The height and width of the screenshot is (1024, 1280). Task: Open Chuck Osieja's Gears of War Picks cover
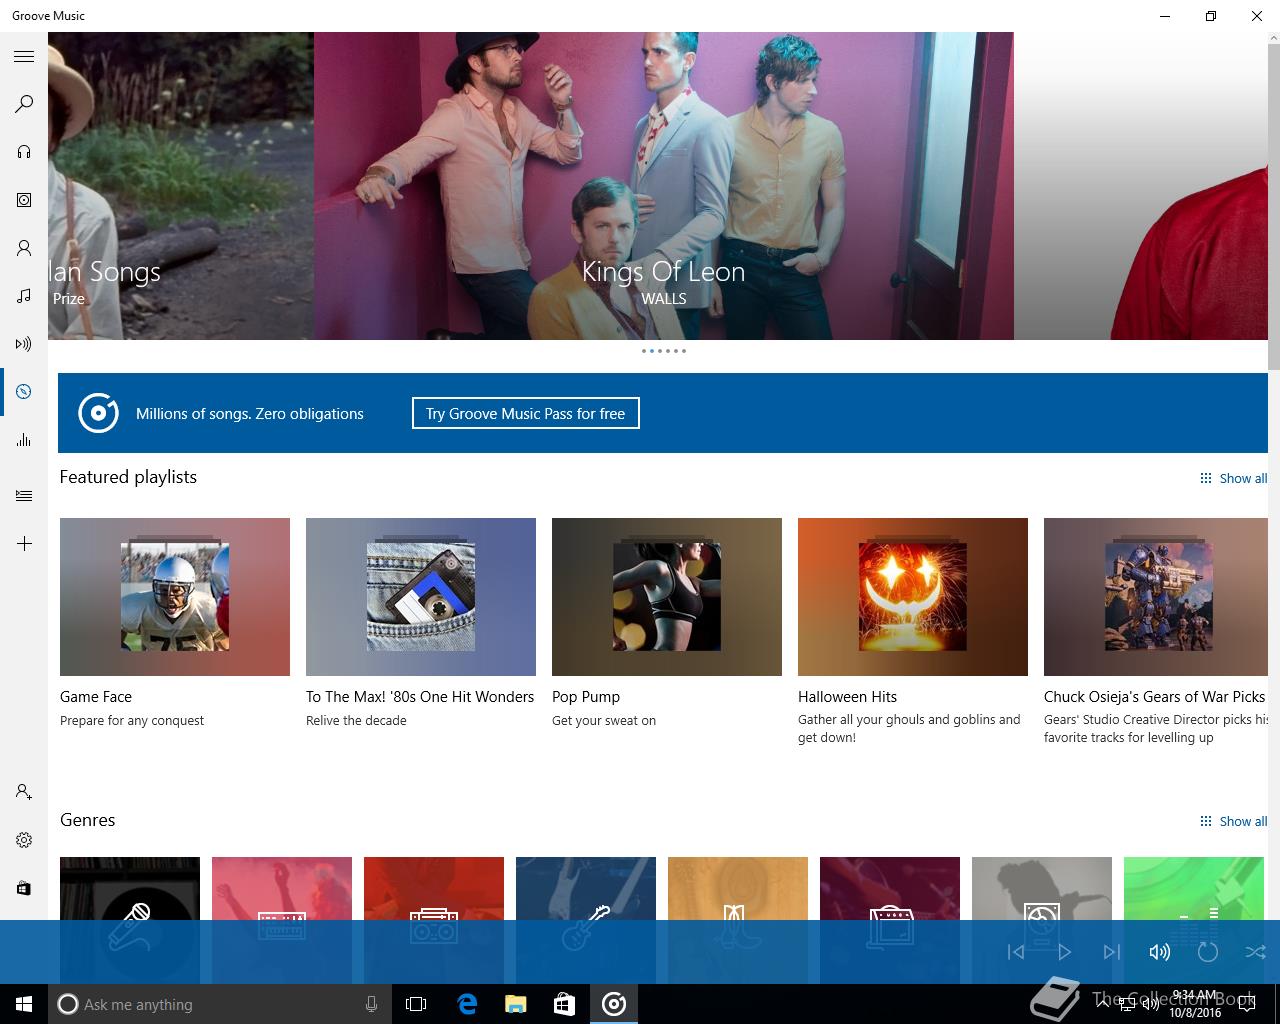coord(1156,597)
